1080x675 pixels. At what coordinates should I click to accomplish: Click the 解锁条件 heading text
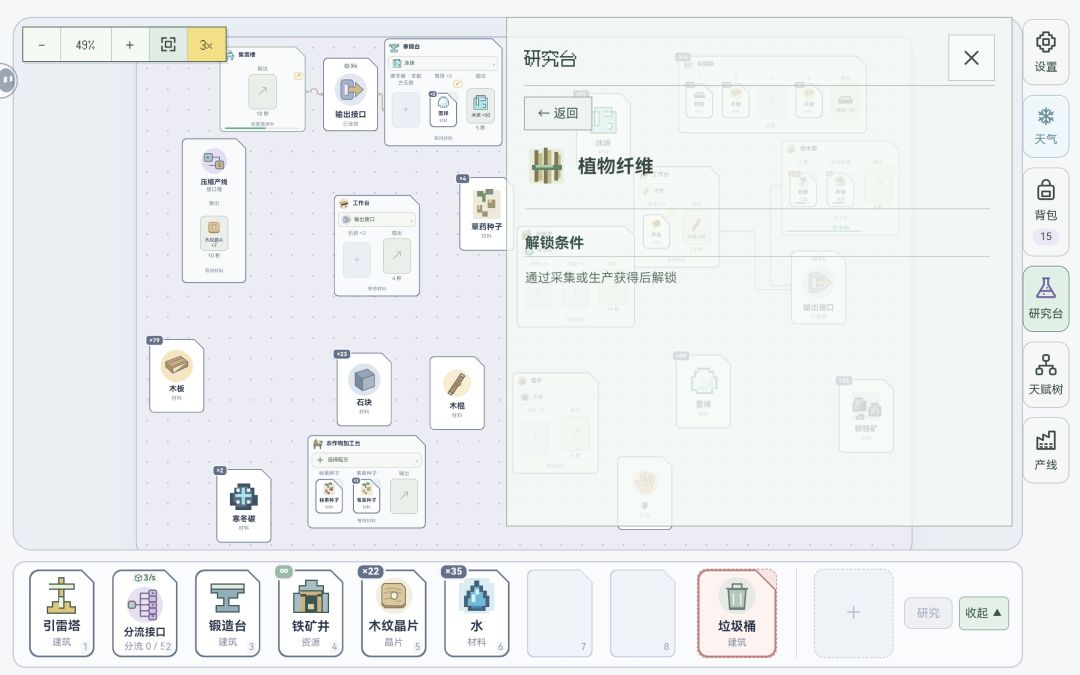point(554,242)
